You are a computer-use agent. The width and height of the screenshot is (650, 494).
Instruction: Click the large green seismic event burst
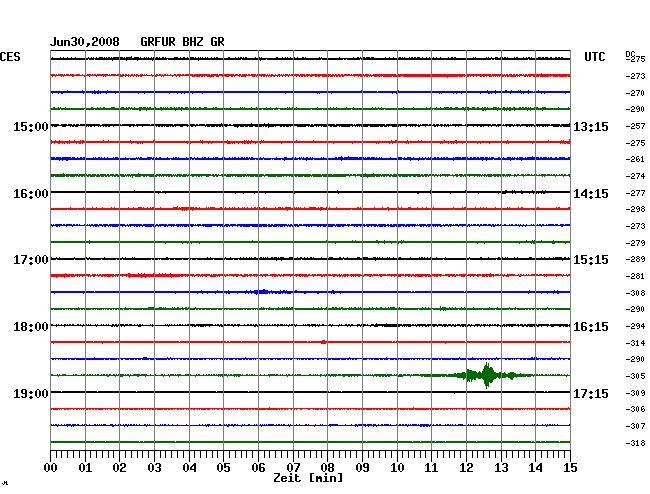pos(488,375)
